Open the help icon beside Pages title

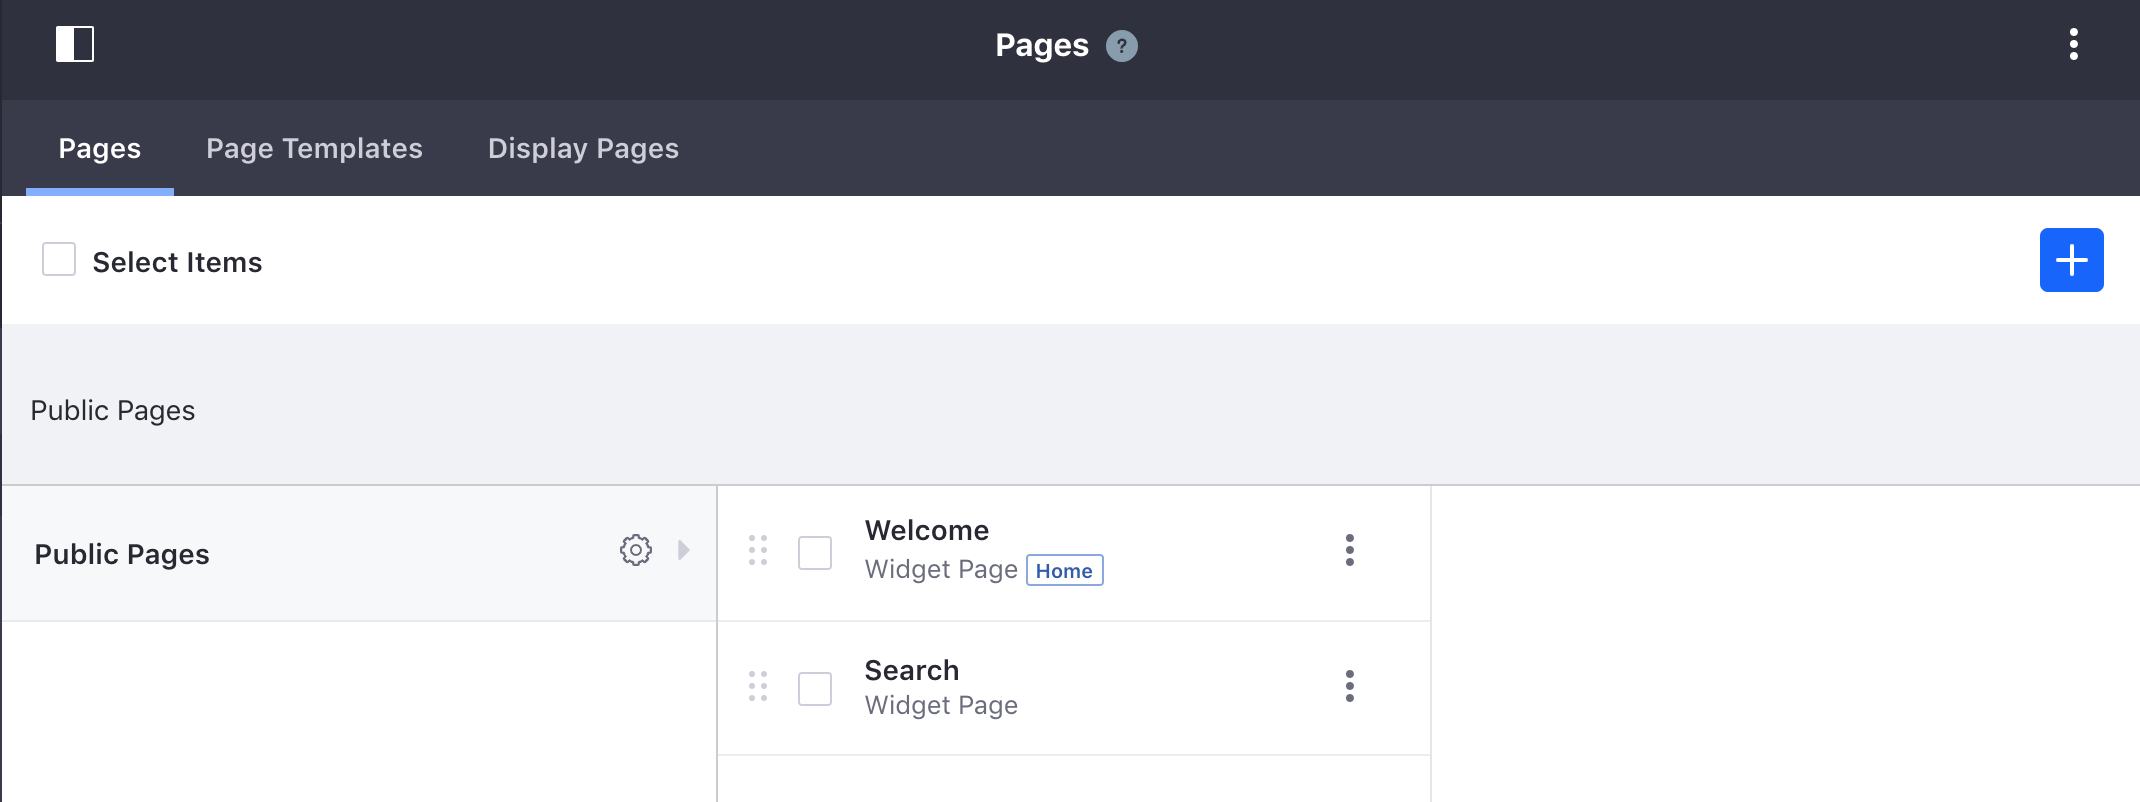tap(1122, 46)
